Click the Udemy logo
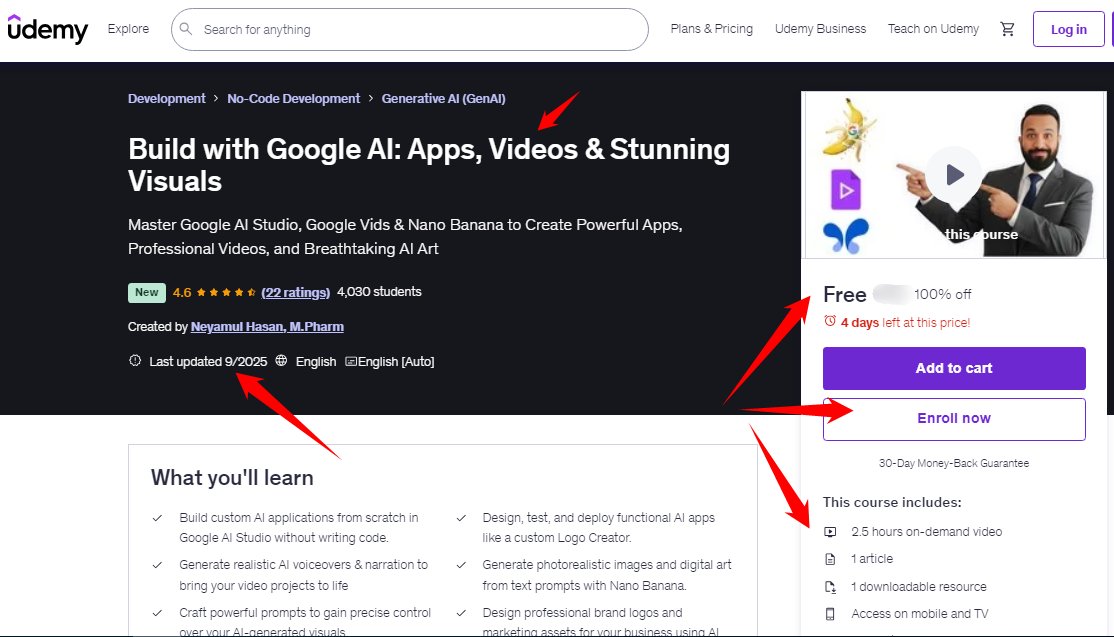Image resolution: width=1114 pixels, height=637 pixels. point(48,29)
